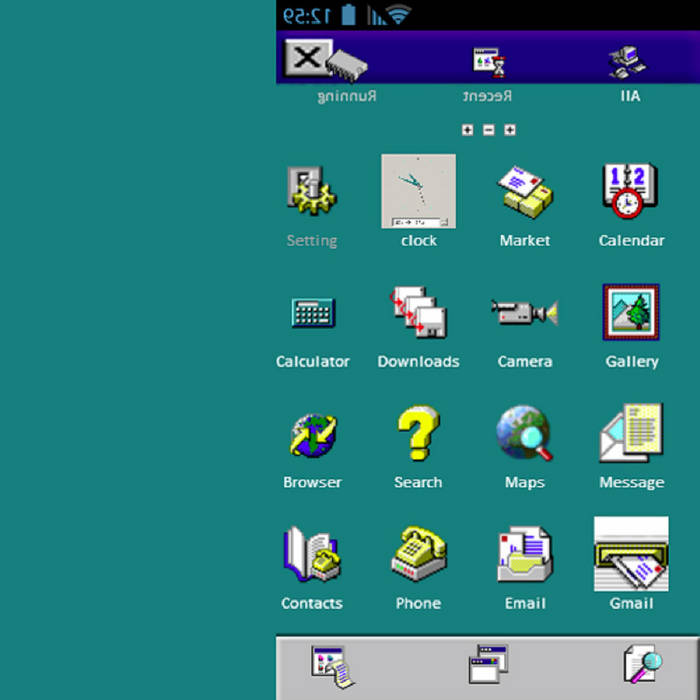Open the Downloads app icon
The height and width of the screenshot is (700, 700).
tap(418, 313)
